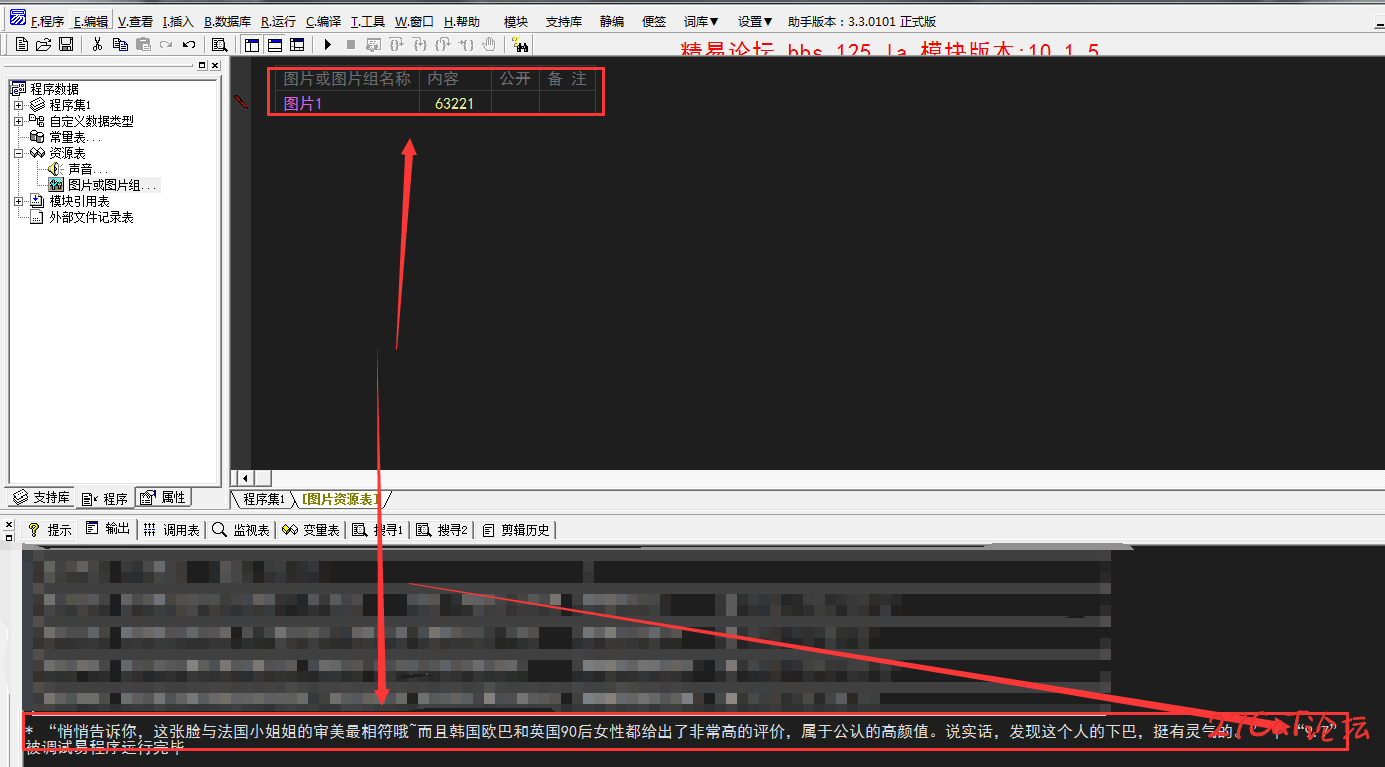This screenshot has width=1385, height=767.
Task: Click the first curly-brace step debug icon
Action: coord(396,44)
